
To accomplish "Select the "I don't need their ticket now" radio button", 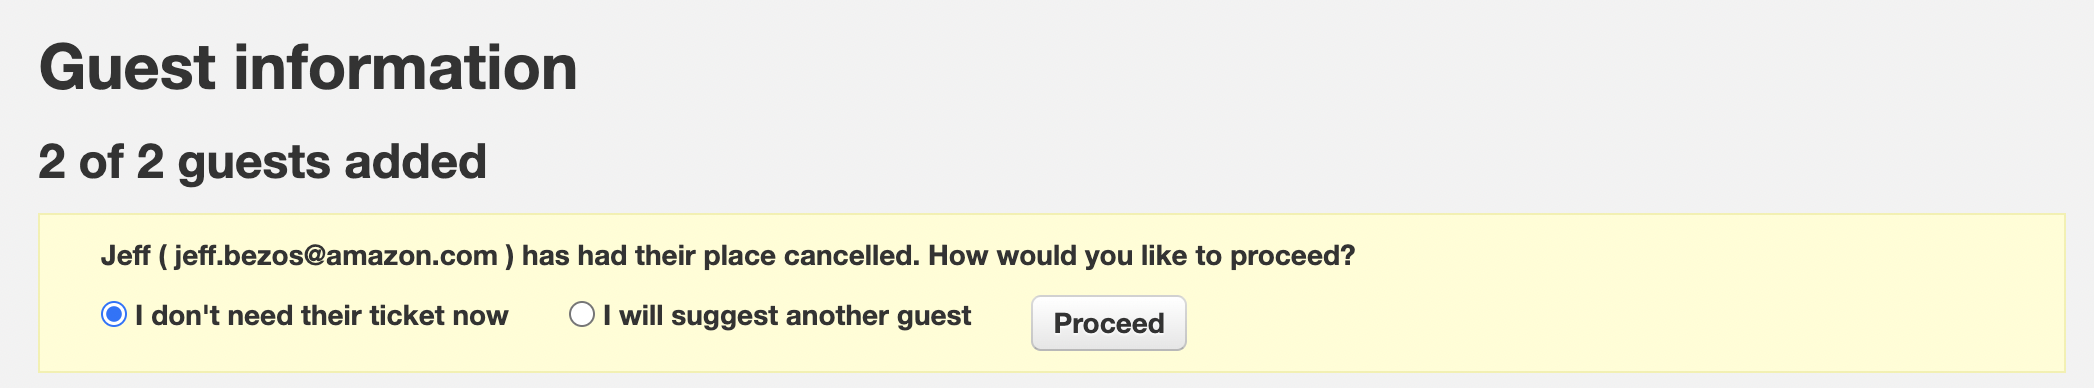I will [114, 315].
